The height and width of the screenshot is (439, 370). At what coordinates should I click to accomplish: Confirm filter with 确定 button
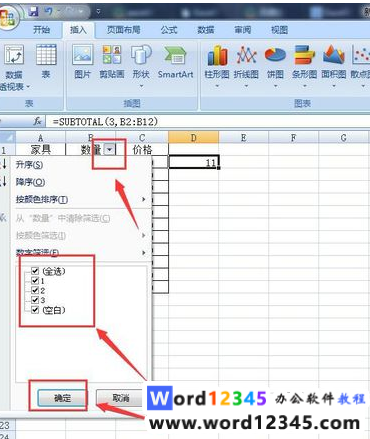click(x=62, y=397)
